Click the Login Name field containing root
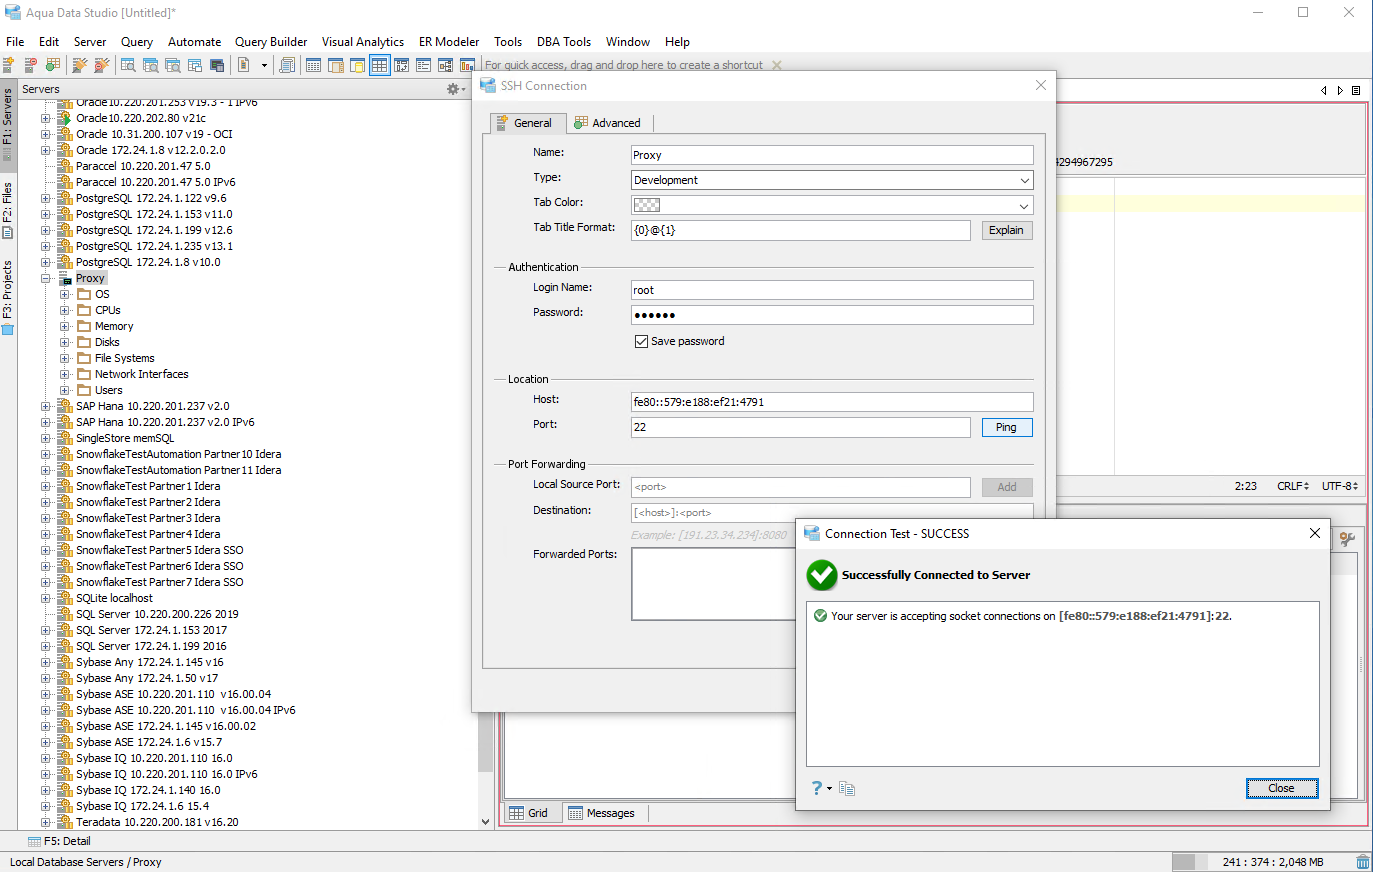 point(832,290)
